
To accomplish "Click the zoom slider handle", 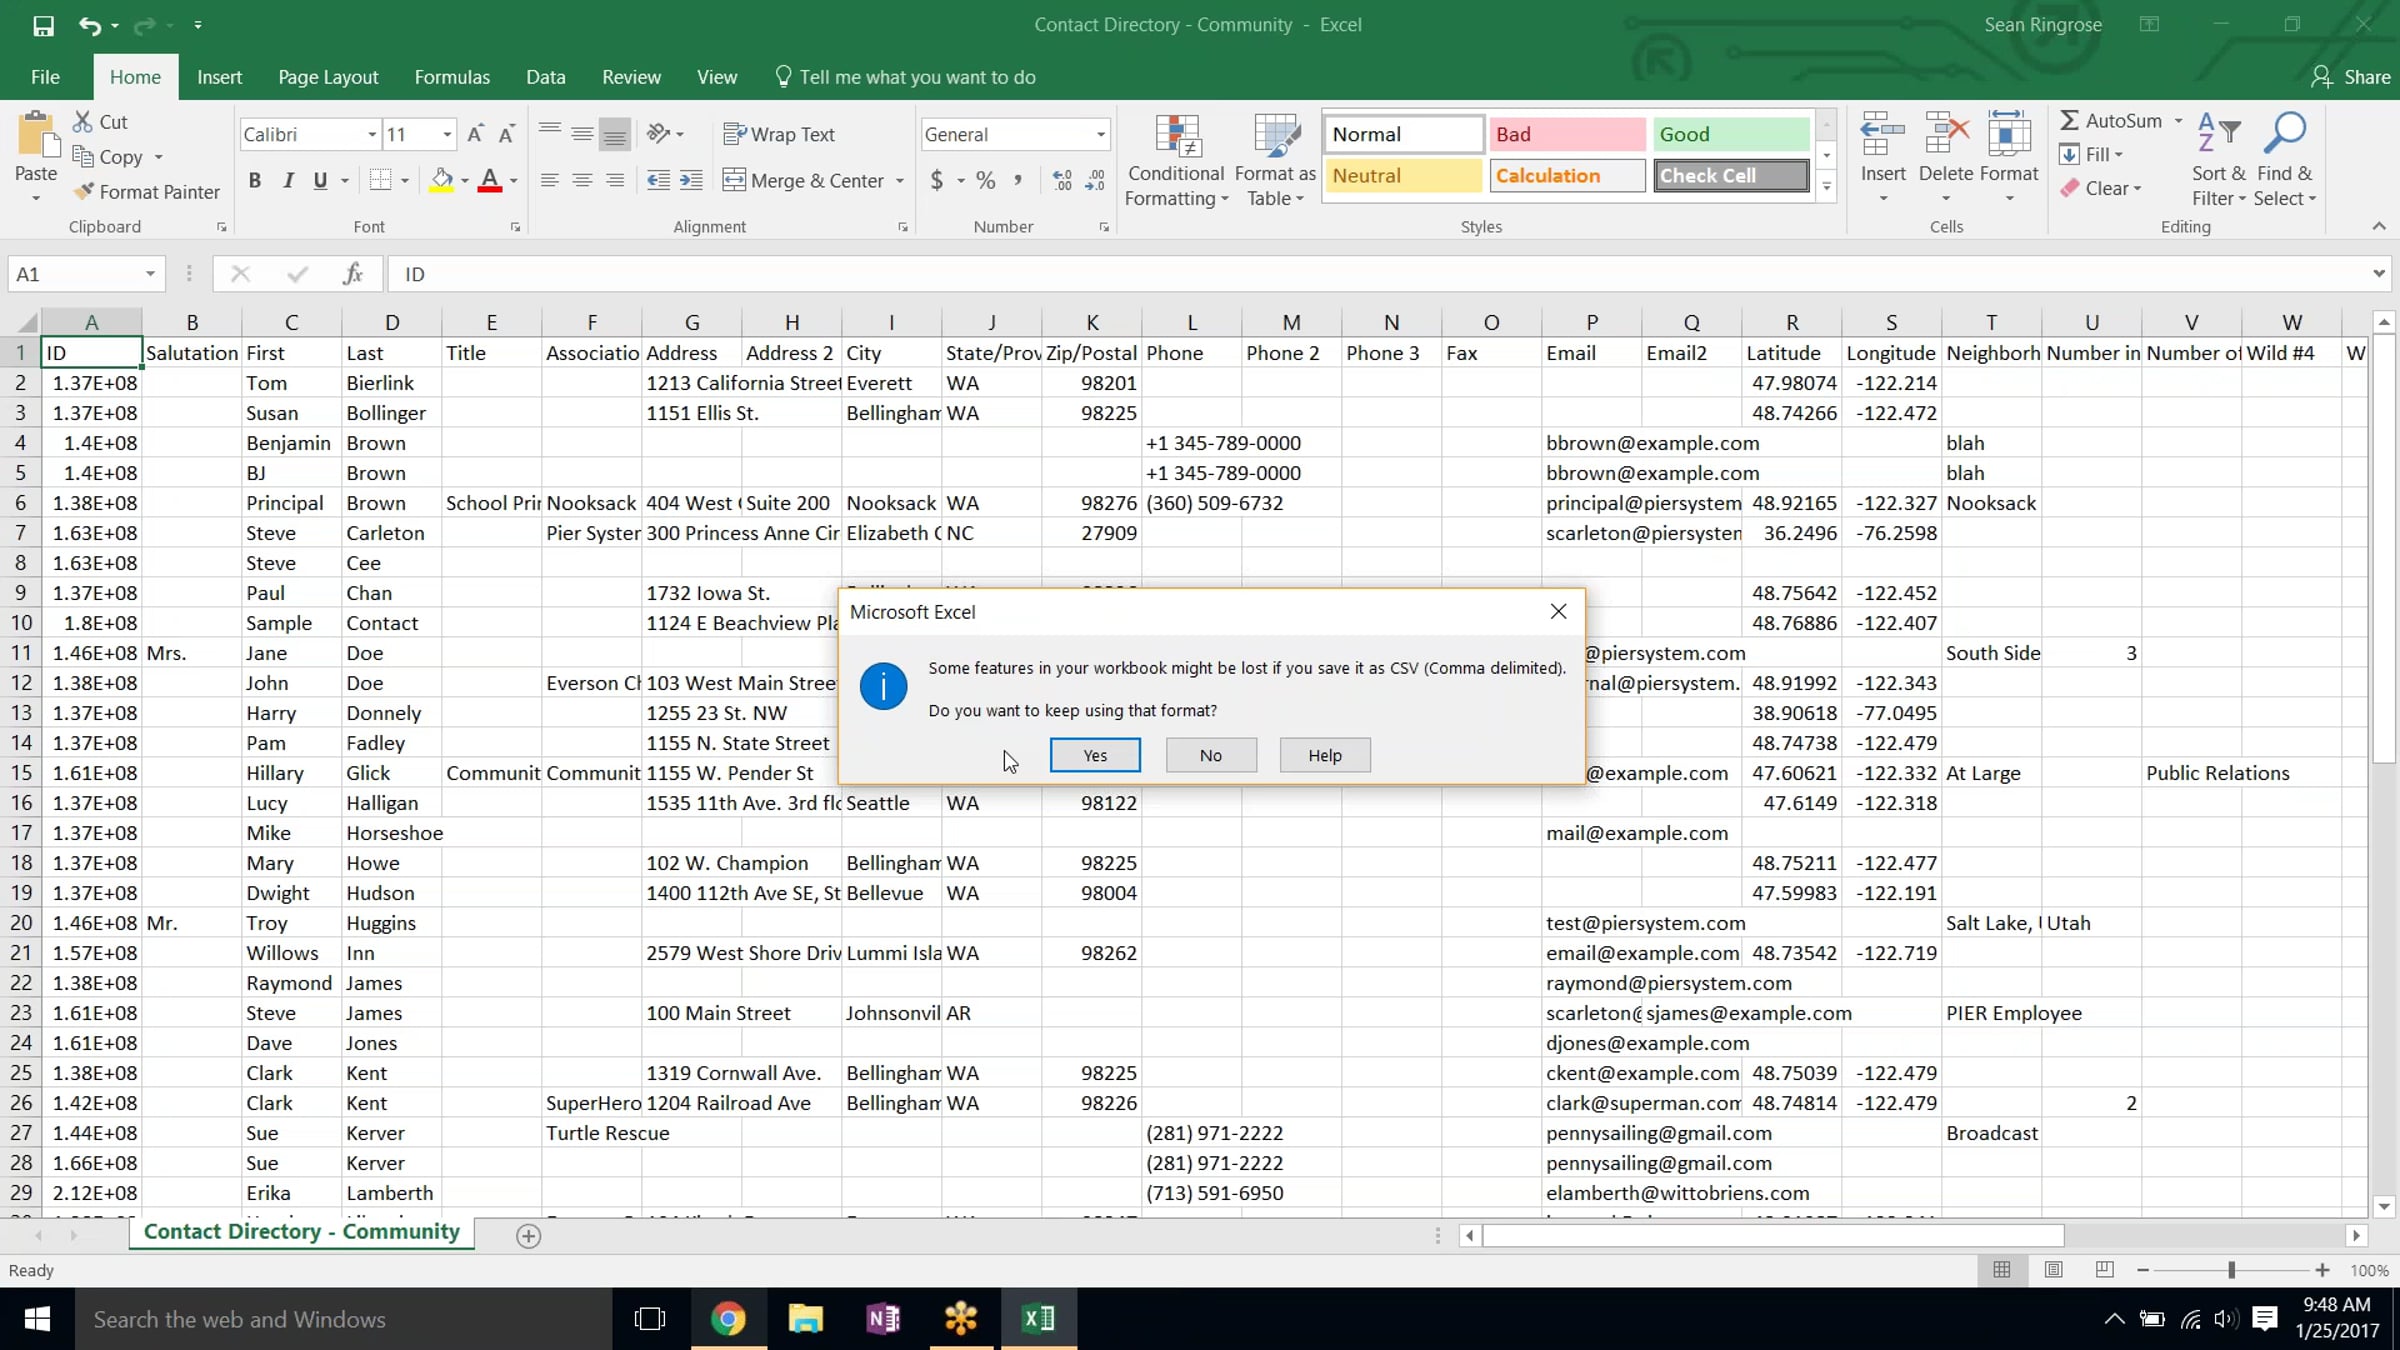I will [2231, 1270].
